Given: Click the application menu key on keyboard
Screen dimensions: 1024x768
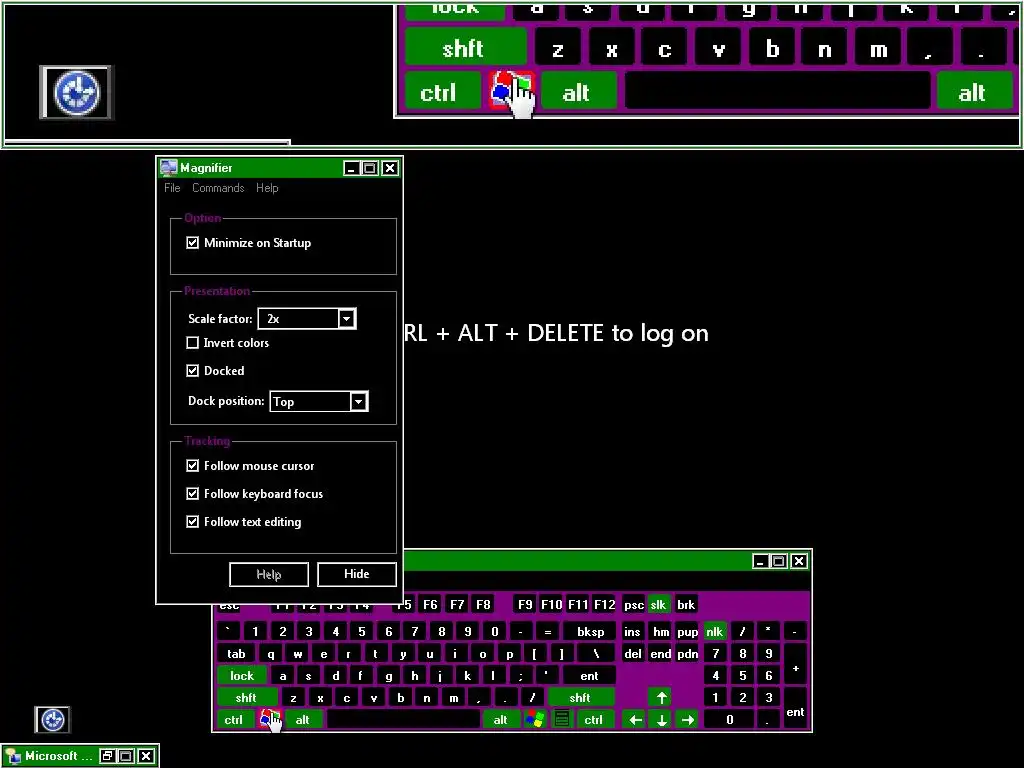Looking at the screenshot, I should click(x=561, y=719).
